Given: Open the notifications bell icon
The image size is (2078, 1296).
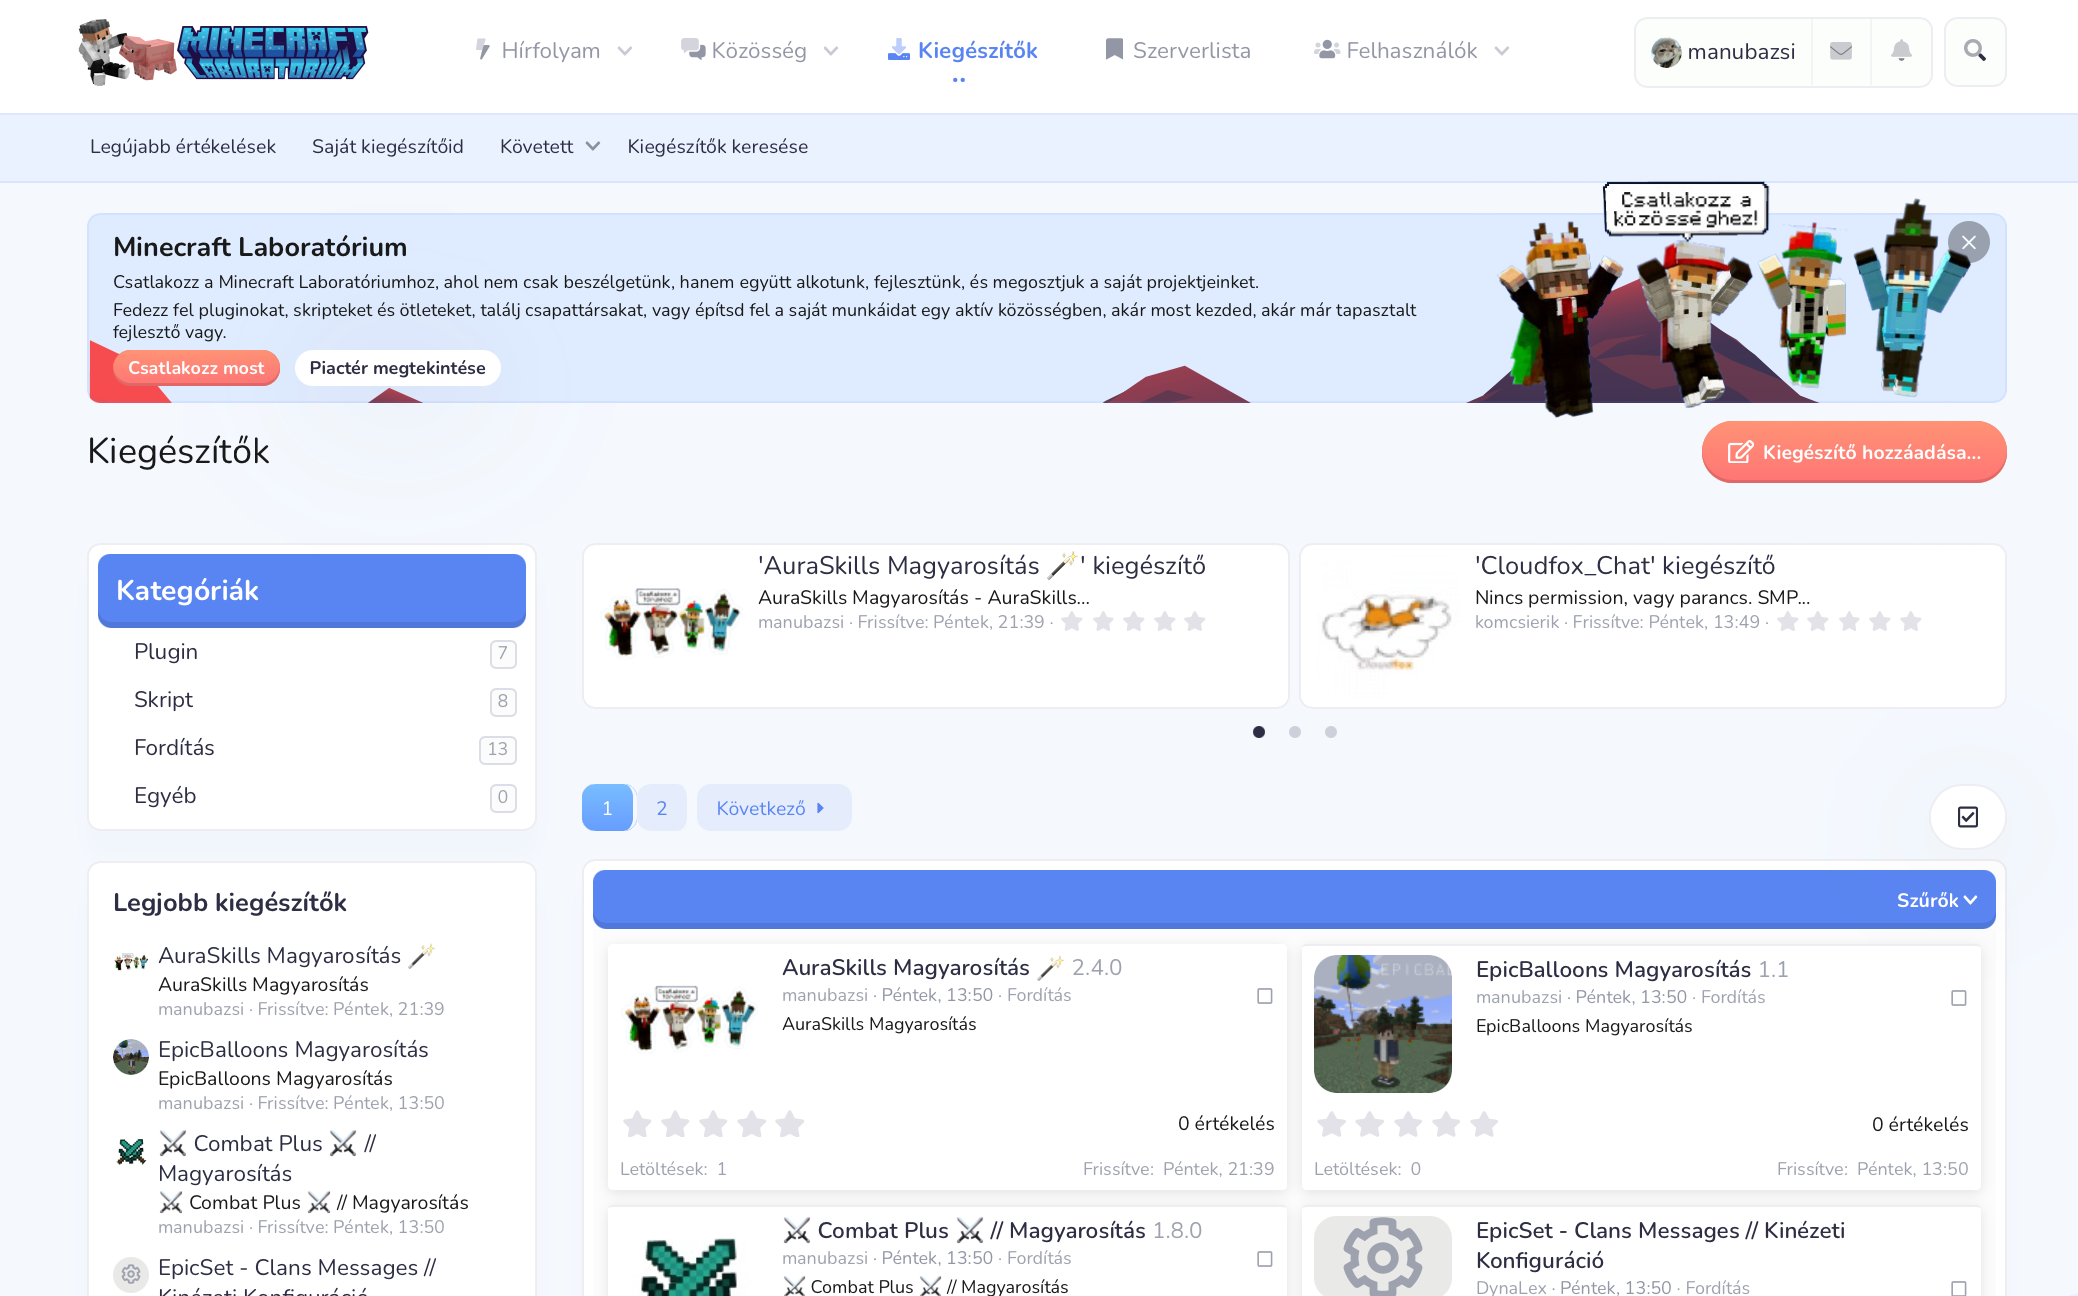Looking at the screenshot, I should tap(1901, 51).
